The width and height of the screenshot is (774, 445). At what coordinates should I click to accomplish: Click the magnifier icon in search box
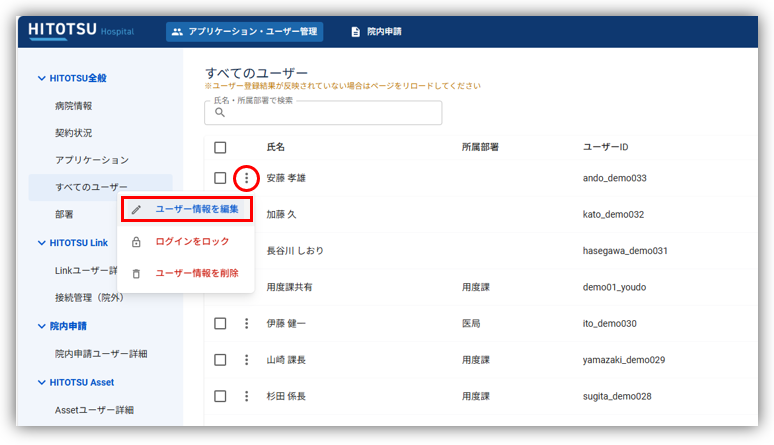[221, 113]
